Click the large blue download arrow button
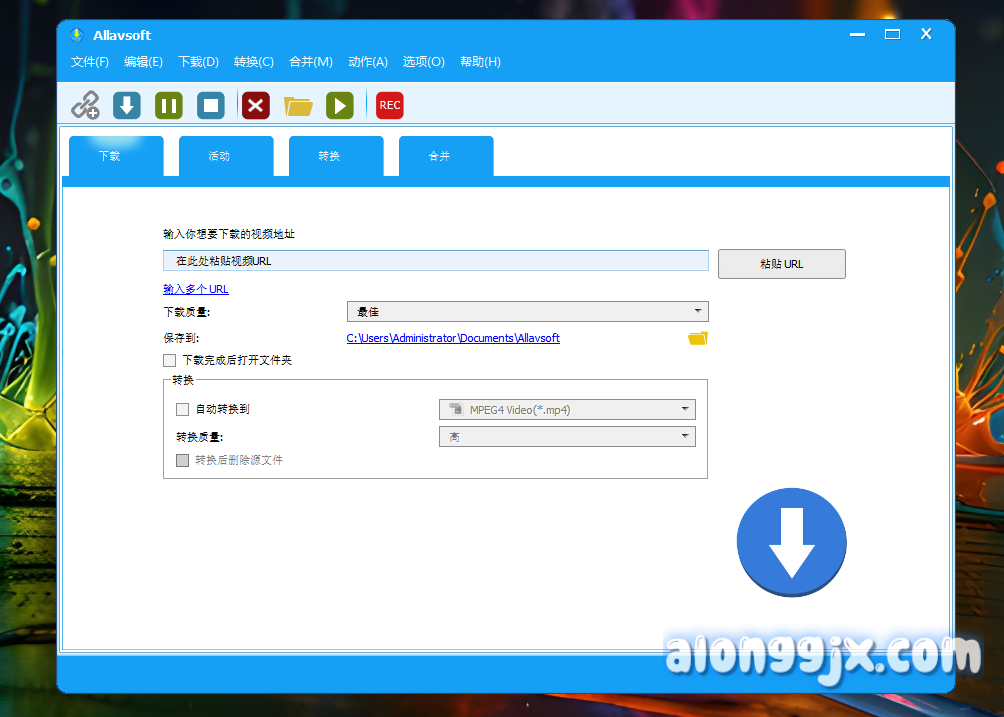This screenshot has height=717, width=1004. coord(791,543)
